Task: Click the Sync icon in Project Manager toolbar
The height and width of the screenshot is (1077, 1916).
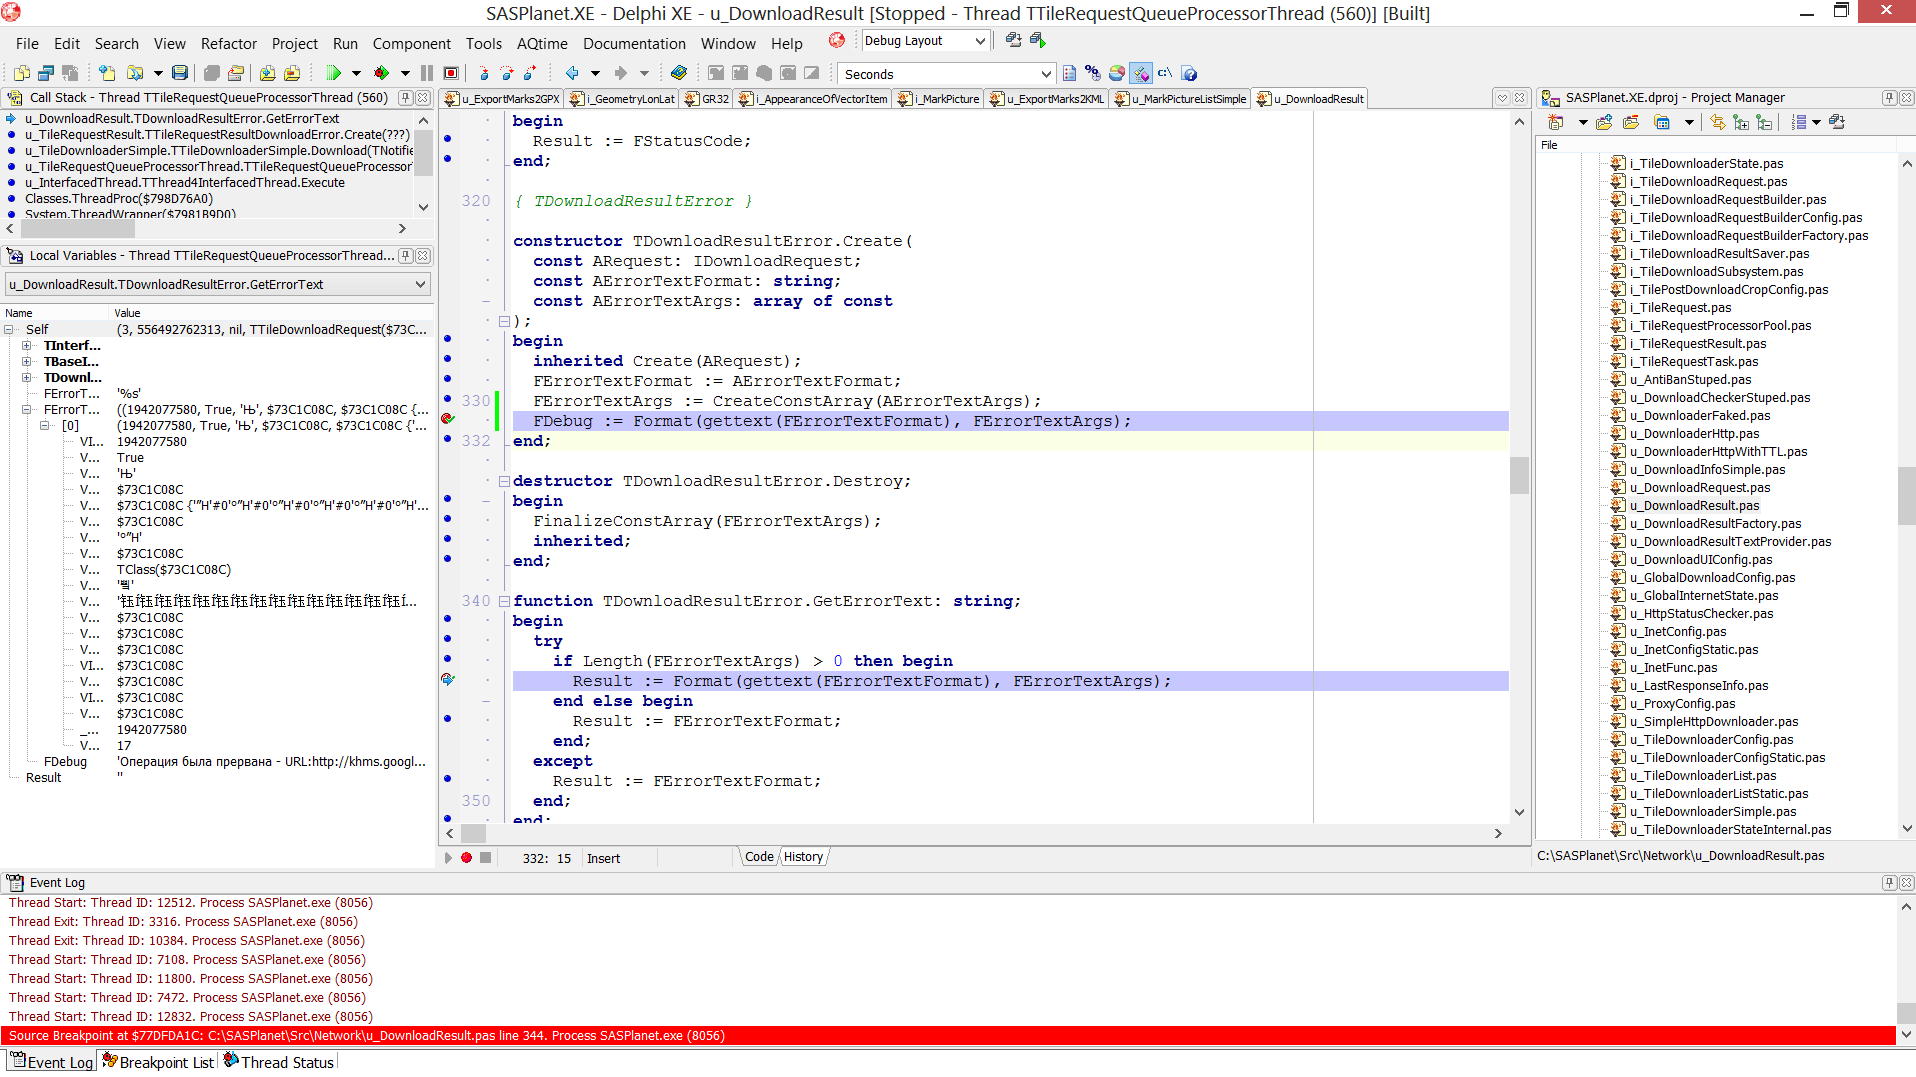Action: pyautogui.click(x=1717, y=122)
